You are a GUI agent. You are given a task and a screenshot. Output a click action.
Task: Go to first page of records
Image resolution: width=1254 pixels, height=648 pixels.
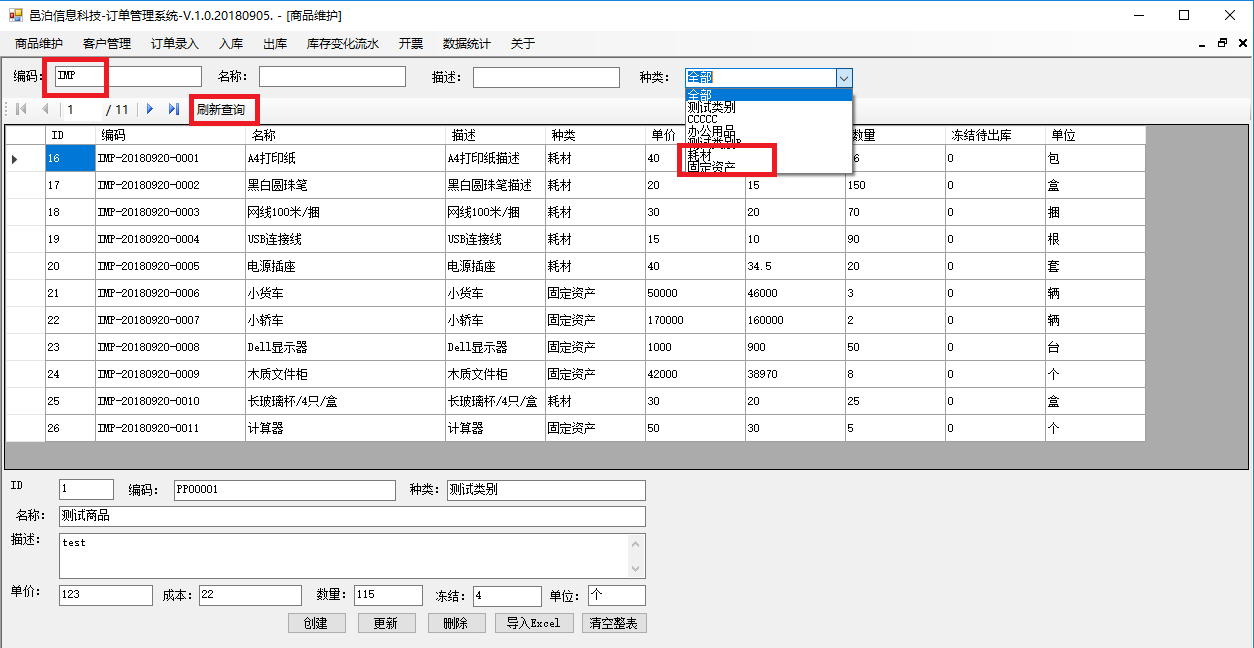click(x=21, y=109)
